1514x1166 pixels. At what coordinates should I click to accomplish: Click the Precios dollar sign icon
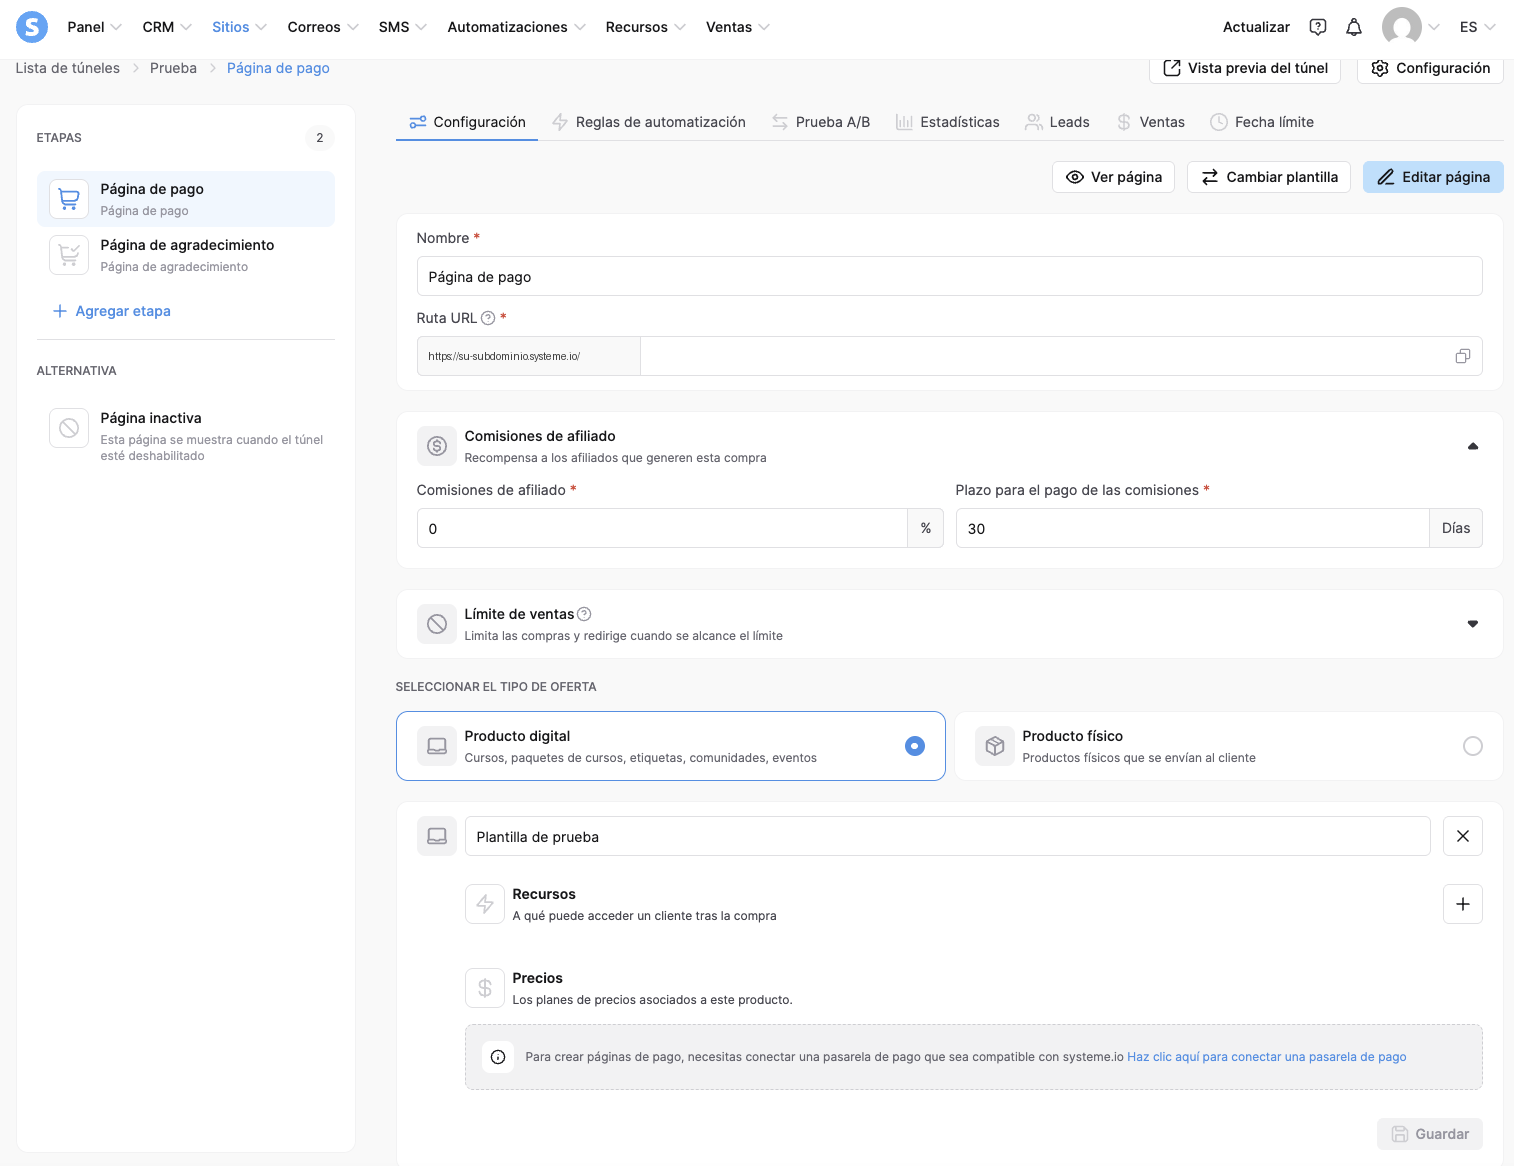coord(485,988)
